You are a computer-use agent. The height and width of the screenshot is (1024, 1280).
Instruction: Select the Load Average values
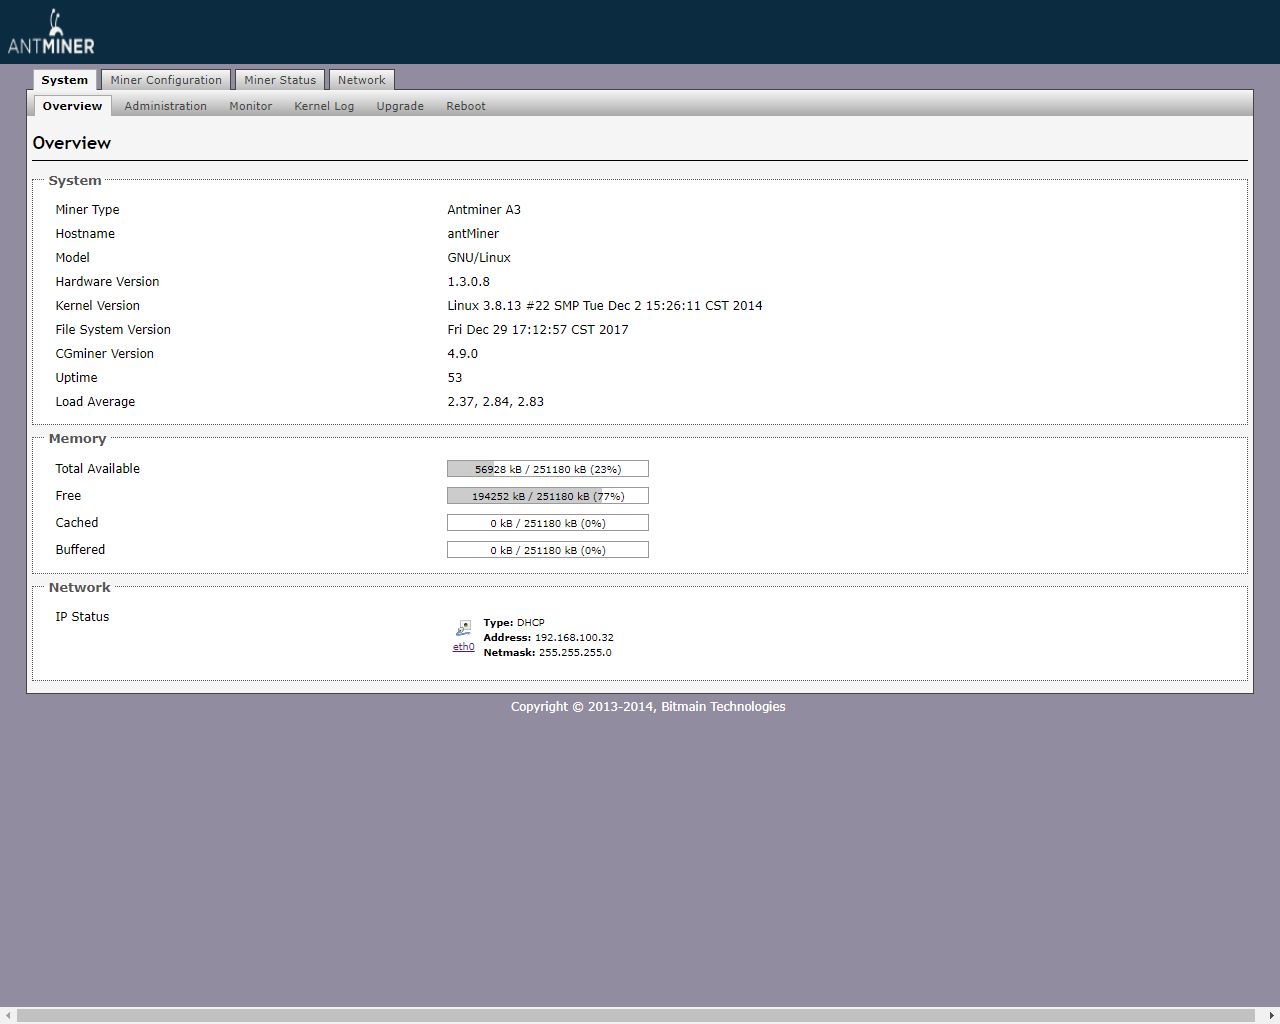496,402
